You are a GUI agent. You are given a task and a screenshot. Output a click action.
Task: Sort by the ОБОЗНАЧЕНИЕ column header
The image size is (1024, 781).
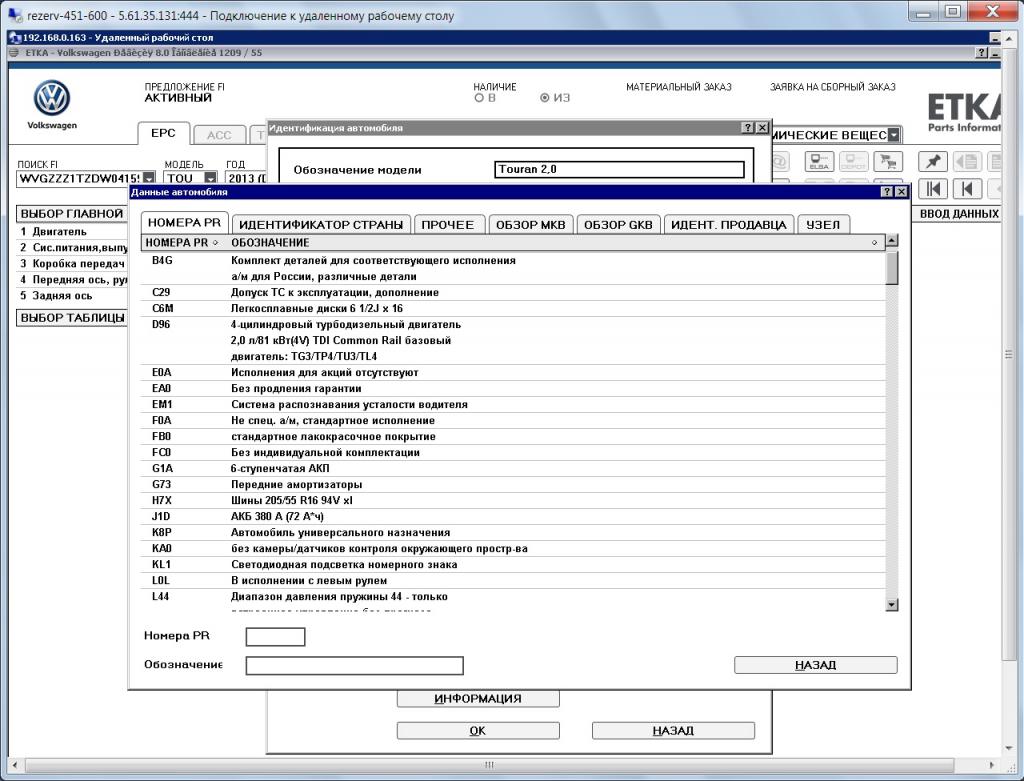point(555,243)
